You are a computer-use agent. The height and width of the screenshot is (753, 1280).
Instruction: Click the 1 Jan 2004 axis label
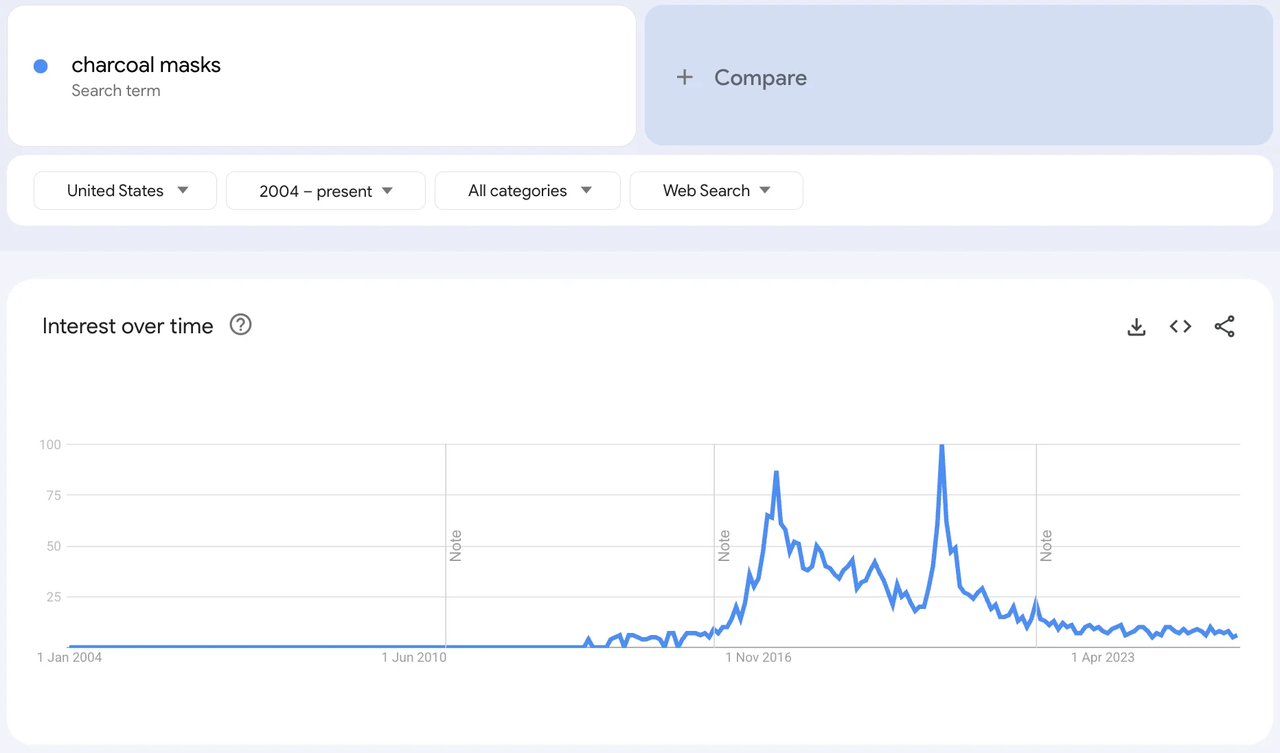69,657
